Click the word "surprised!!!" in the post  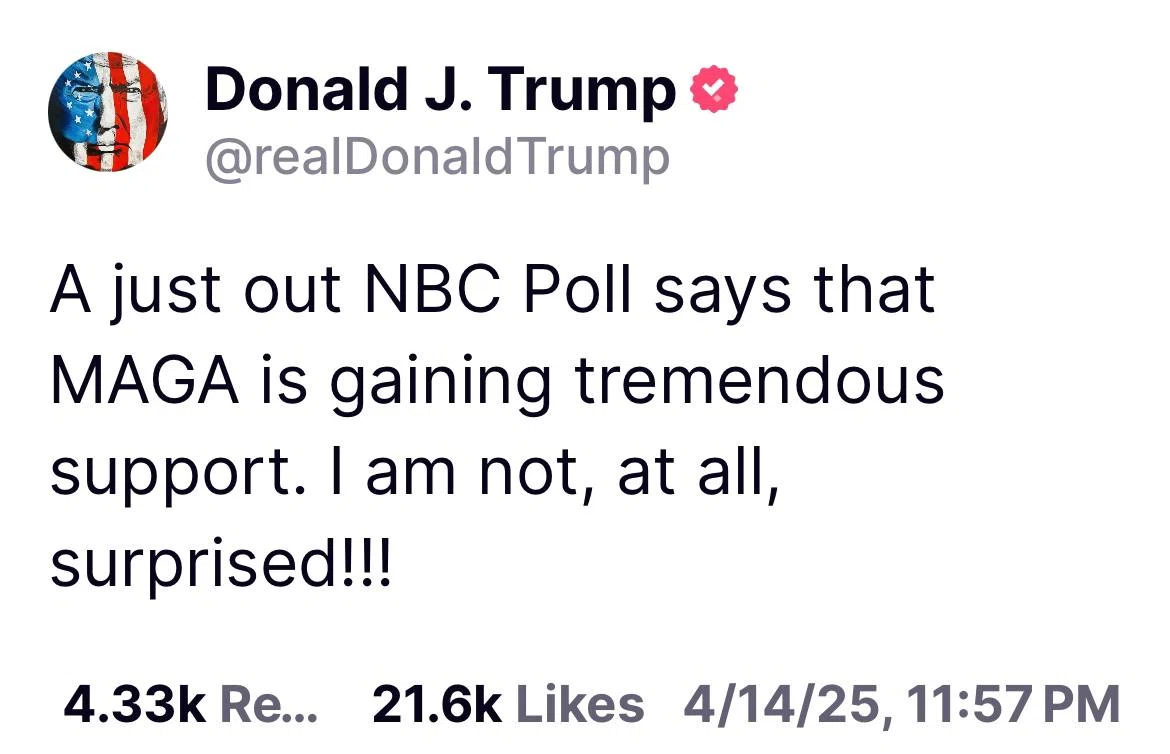(x=221, y=562)
